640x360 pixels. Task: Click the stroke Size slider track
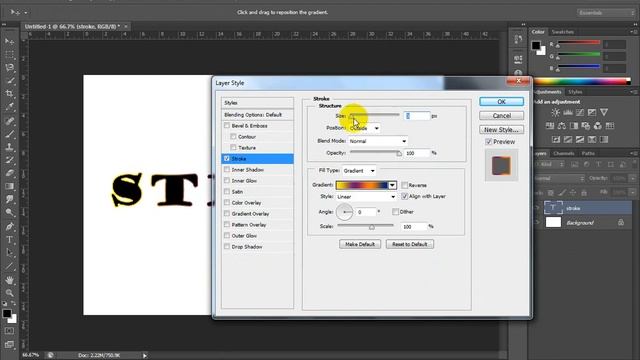click(374, 115)
